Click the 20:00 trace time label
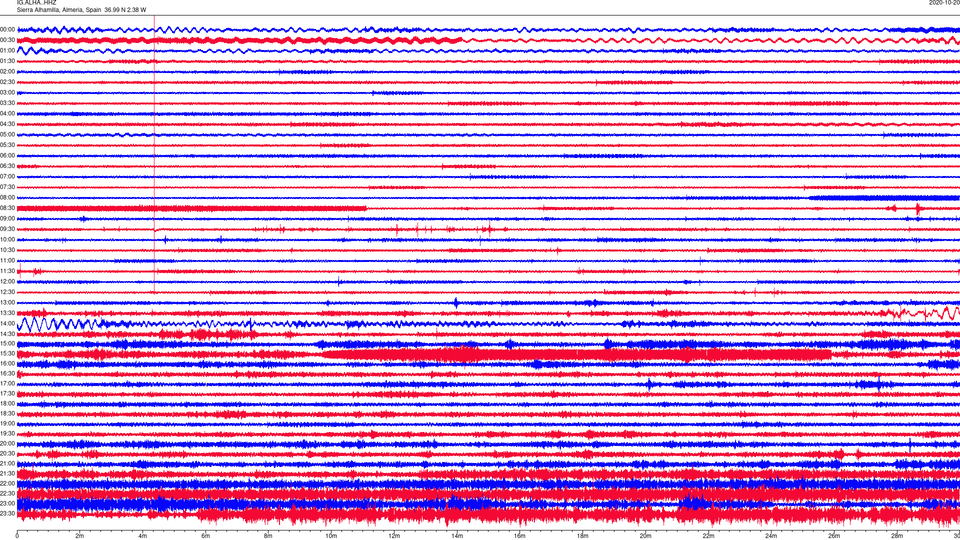Image resolution: width=960 pixels, height=540 pixels. click(8, 443)
